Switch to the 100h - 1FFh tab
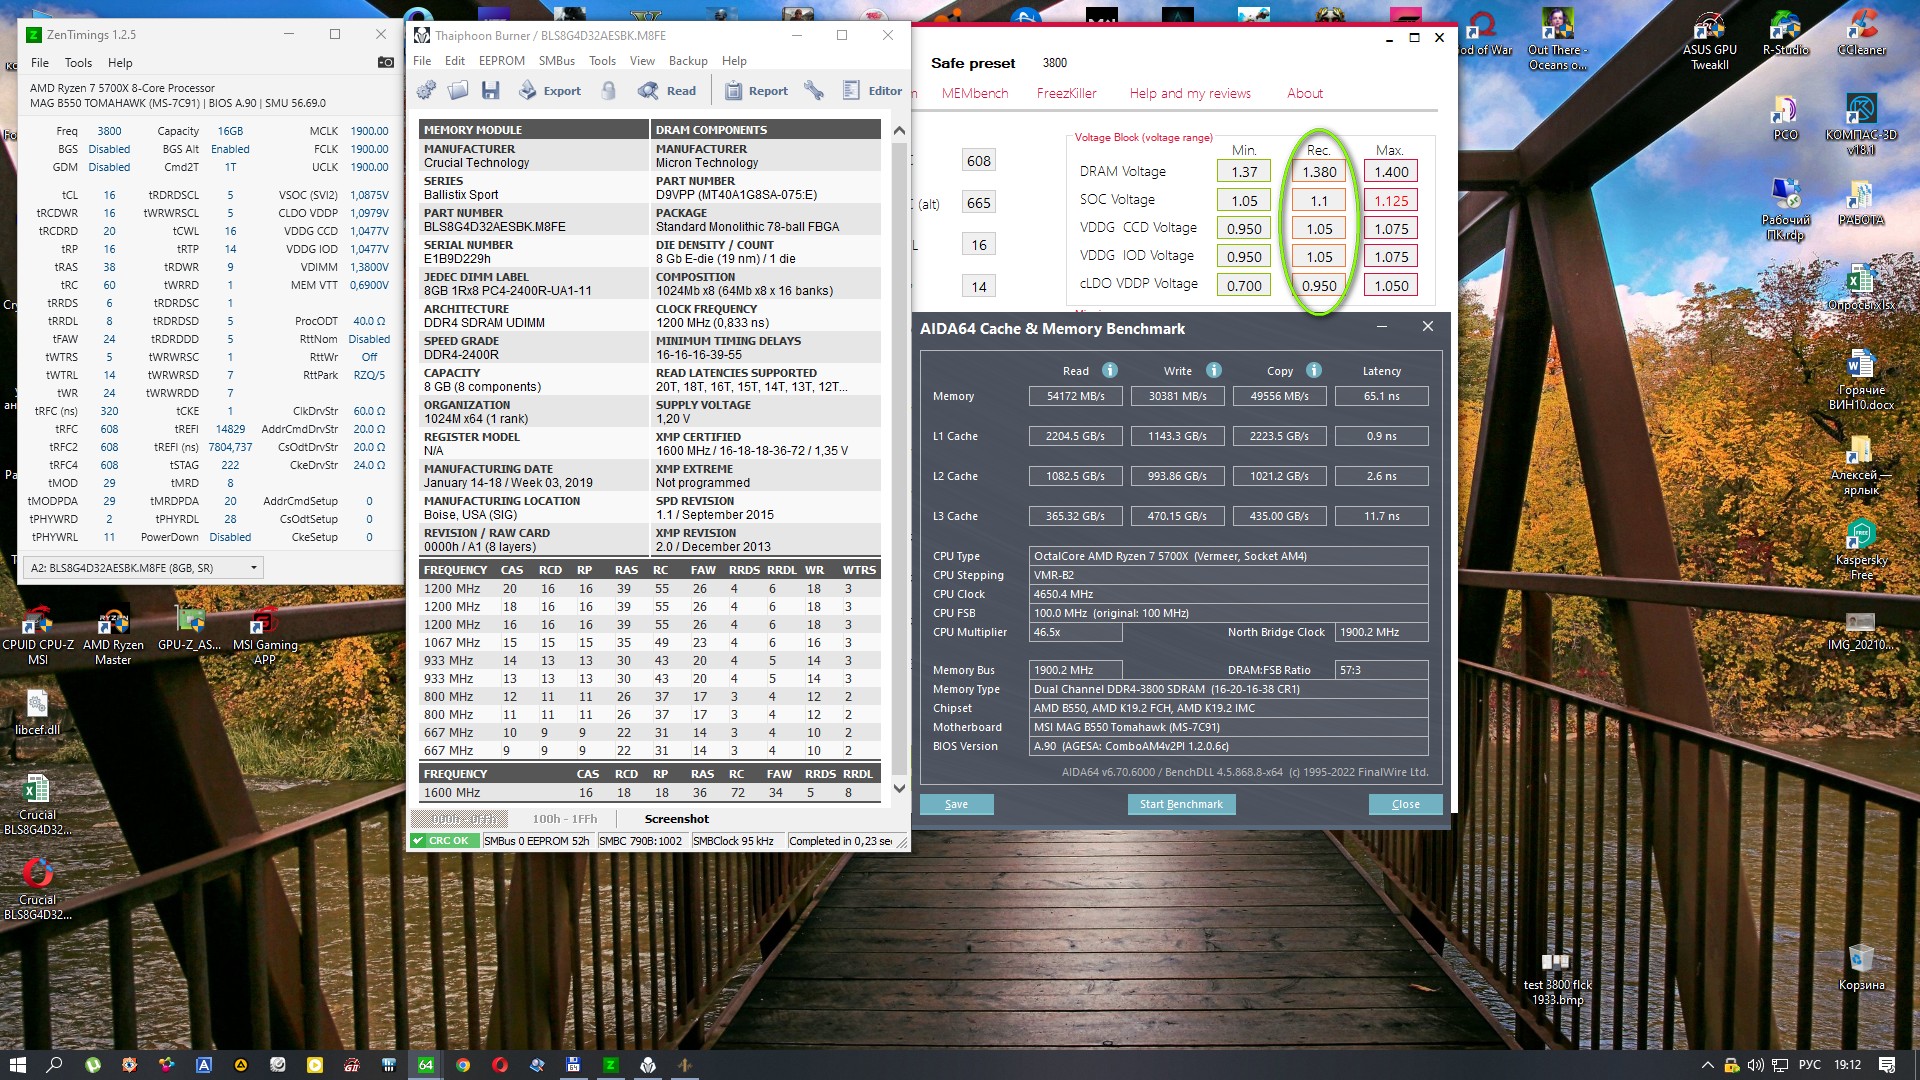 pos(564,818)
